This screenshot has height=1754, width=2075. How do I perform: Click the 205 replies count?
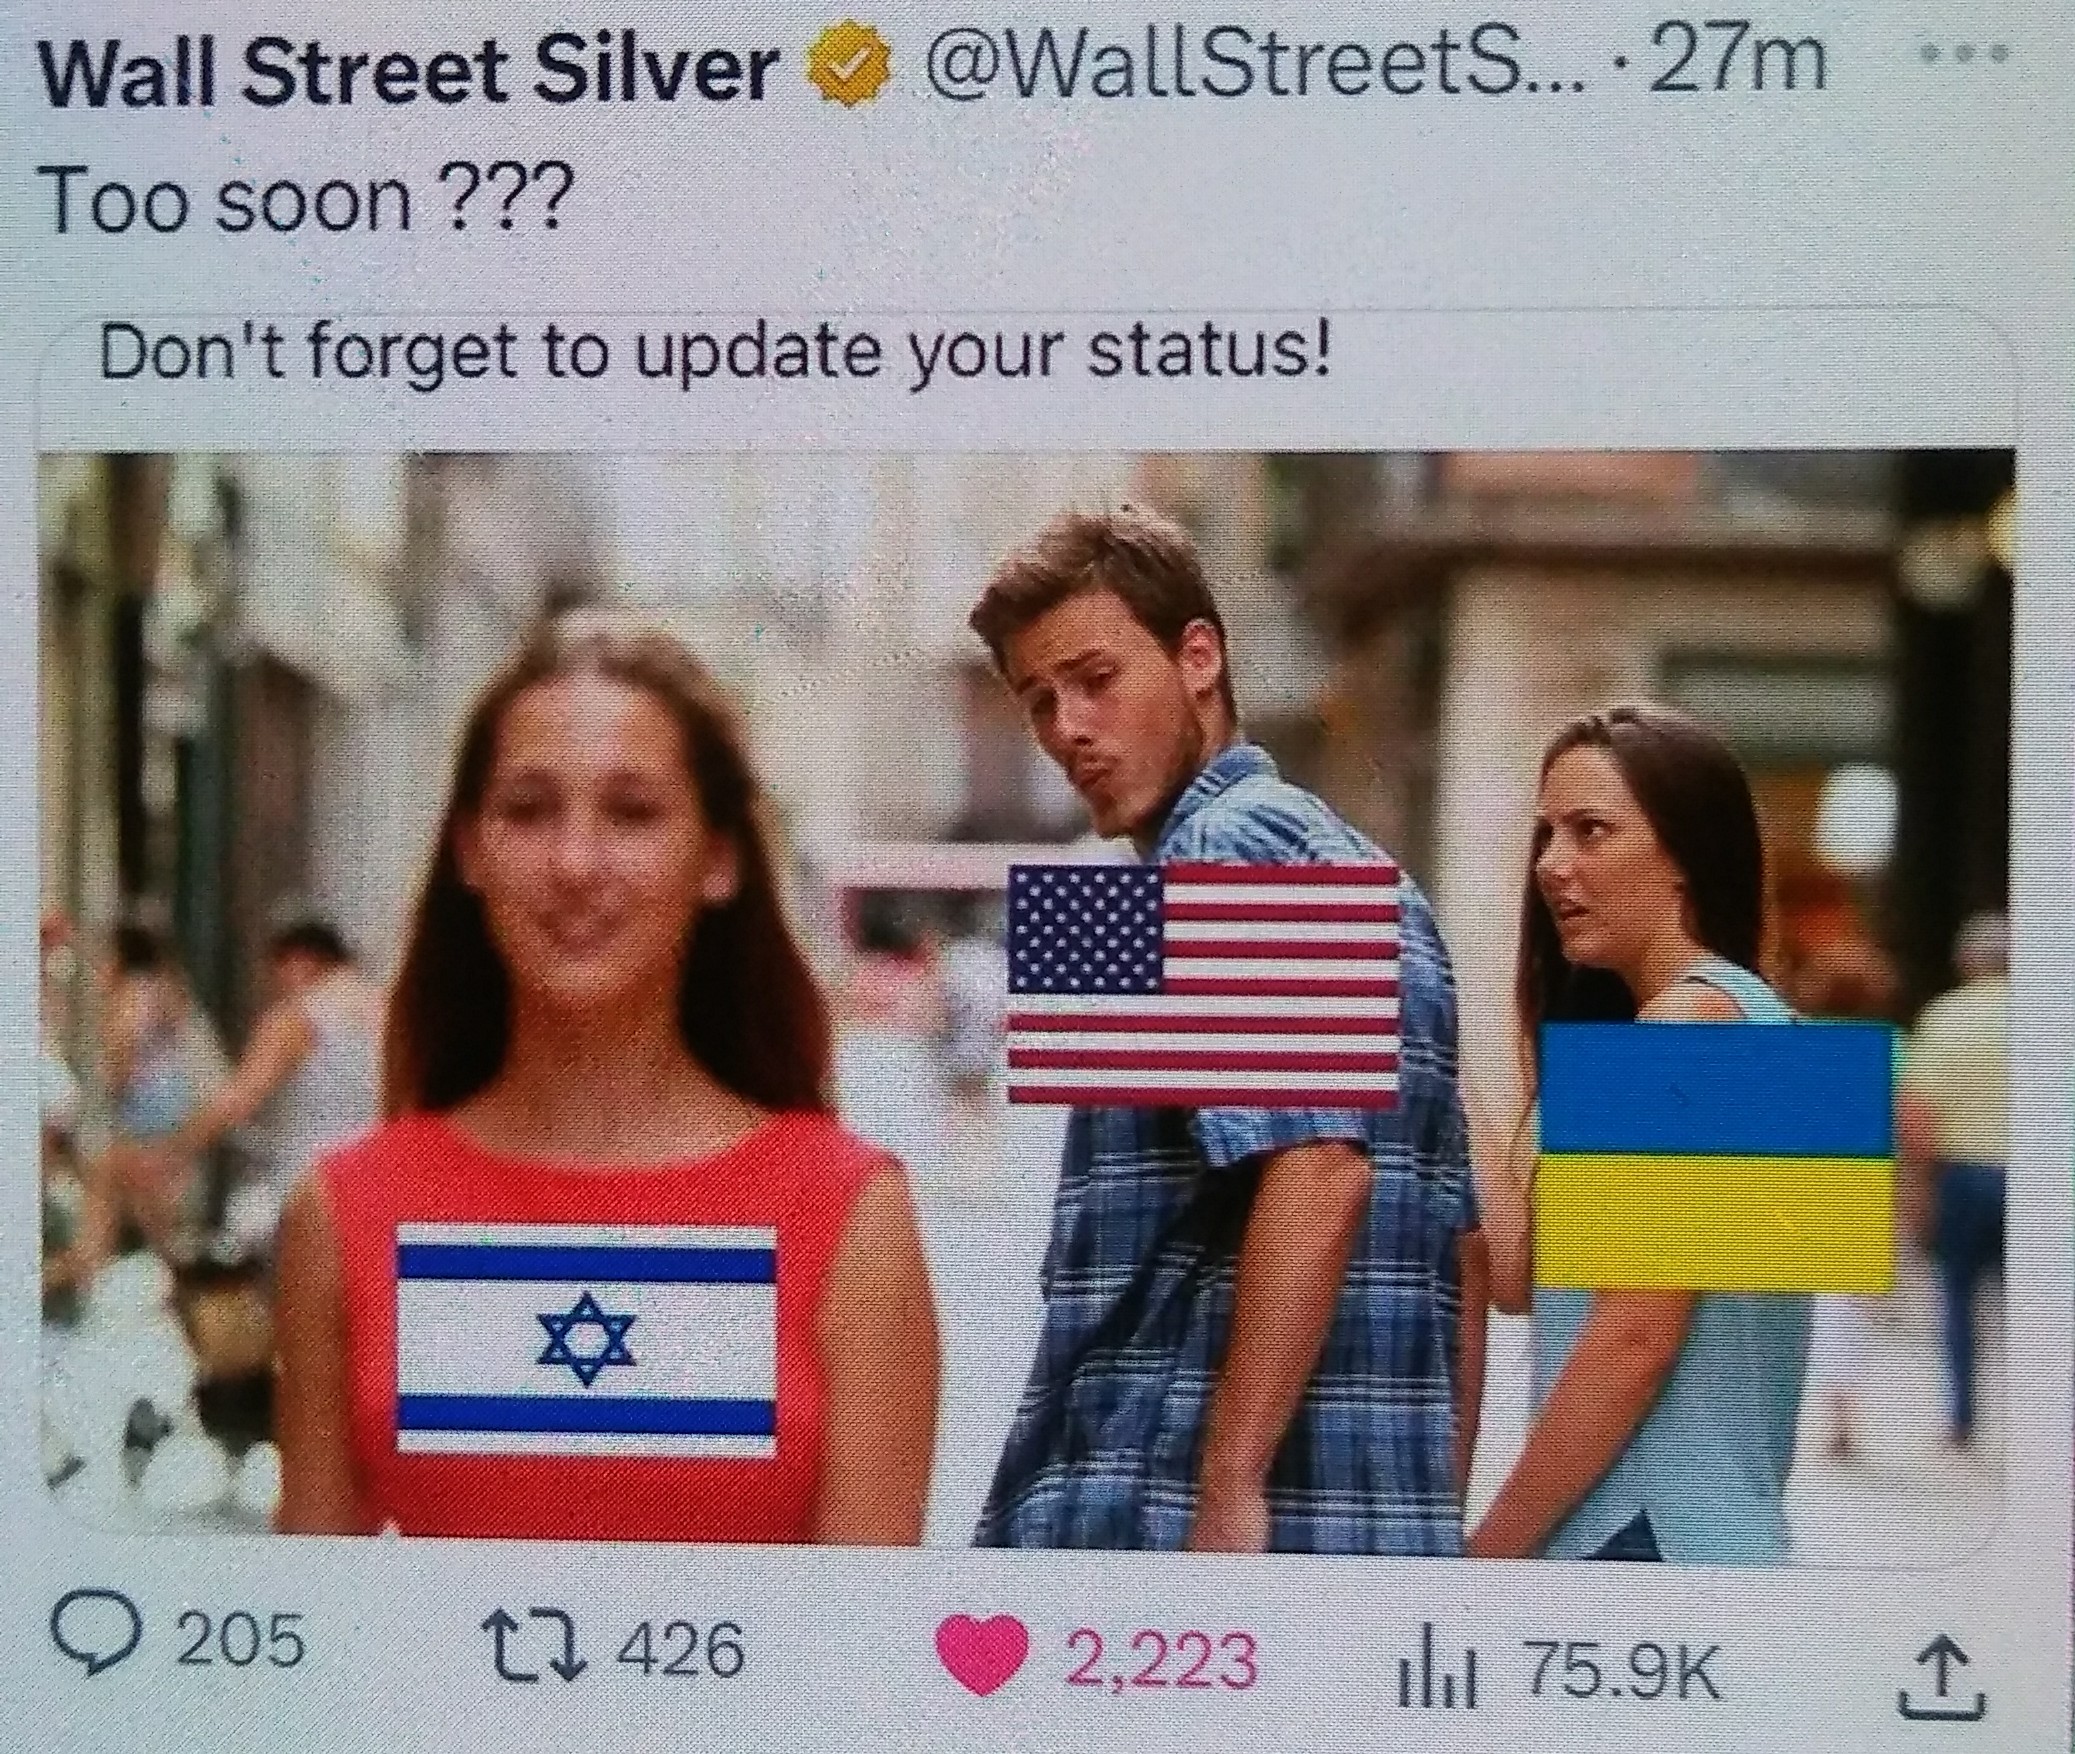240,1640
